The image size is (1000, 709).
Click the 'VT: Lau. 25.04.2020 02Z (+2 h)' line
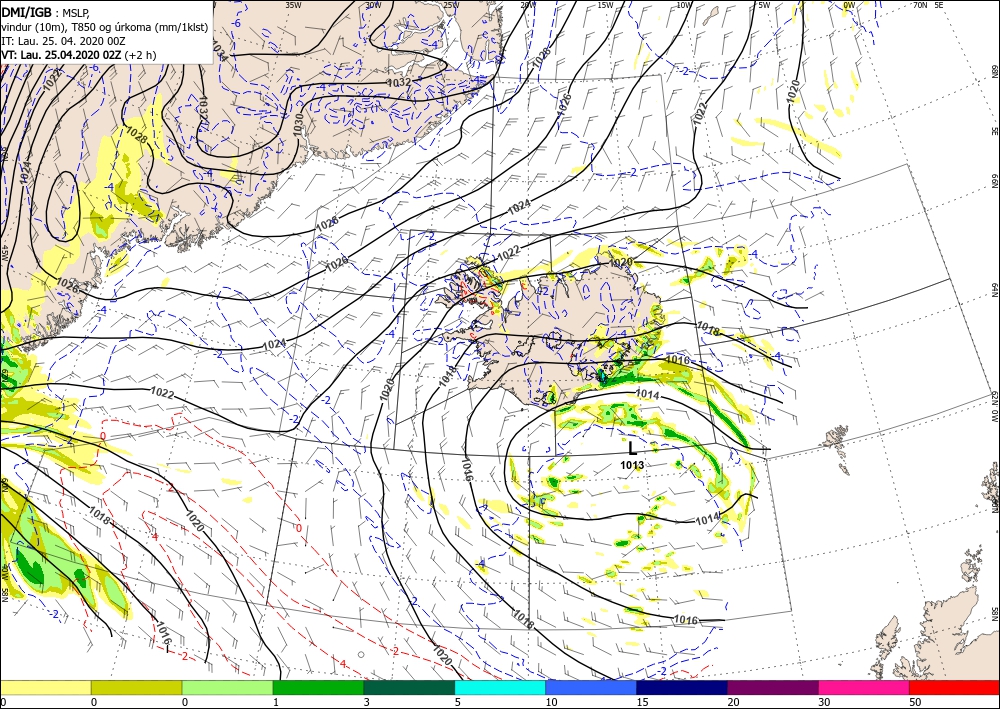[78, 55]
